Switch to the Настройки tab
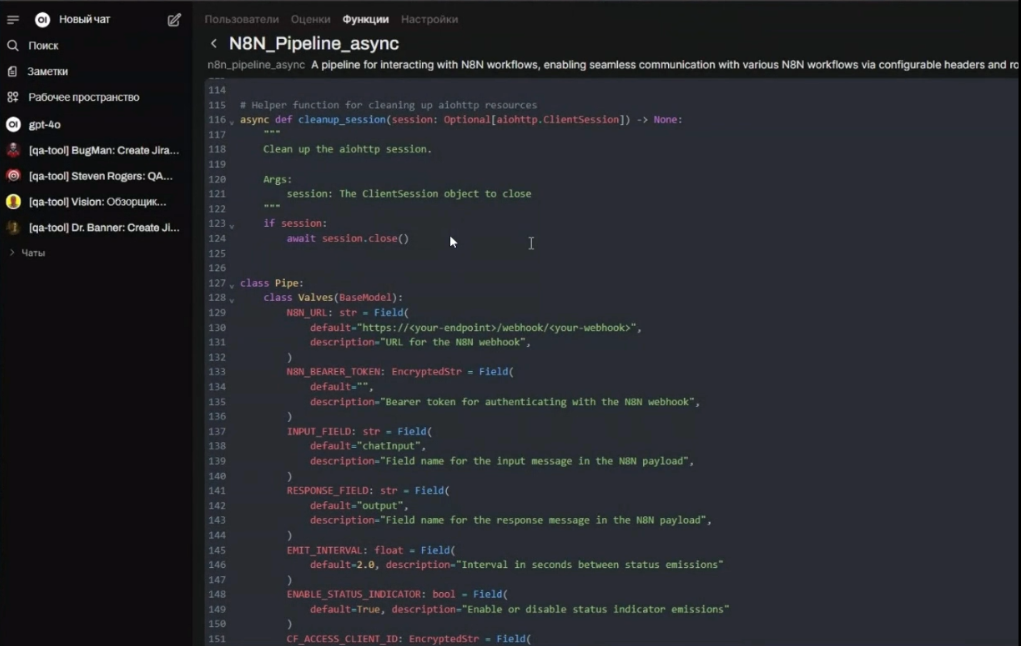 tap(429, 19)
